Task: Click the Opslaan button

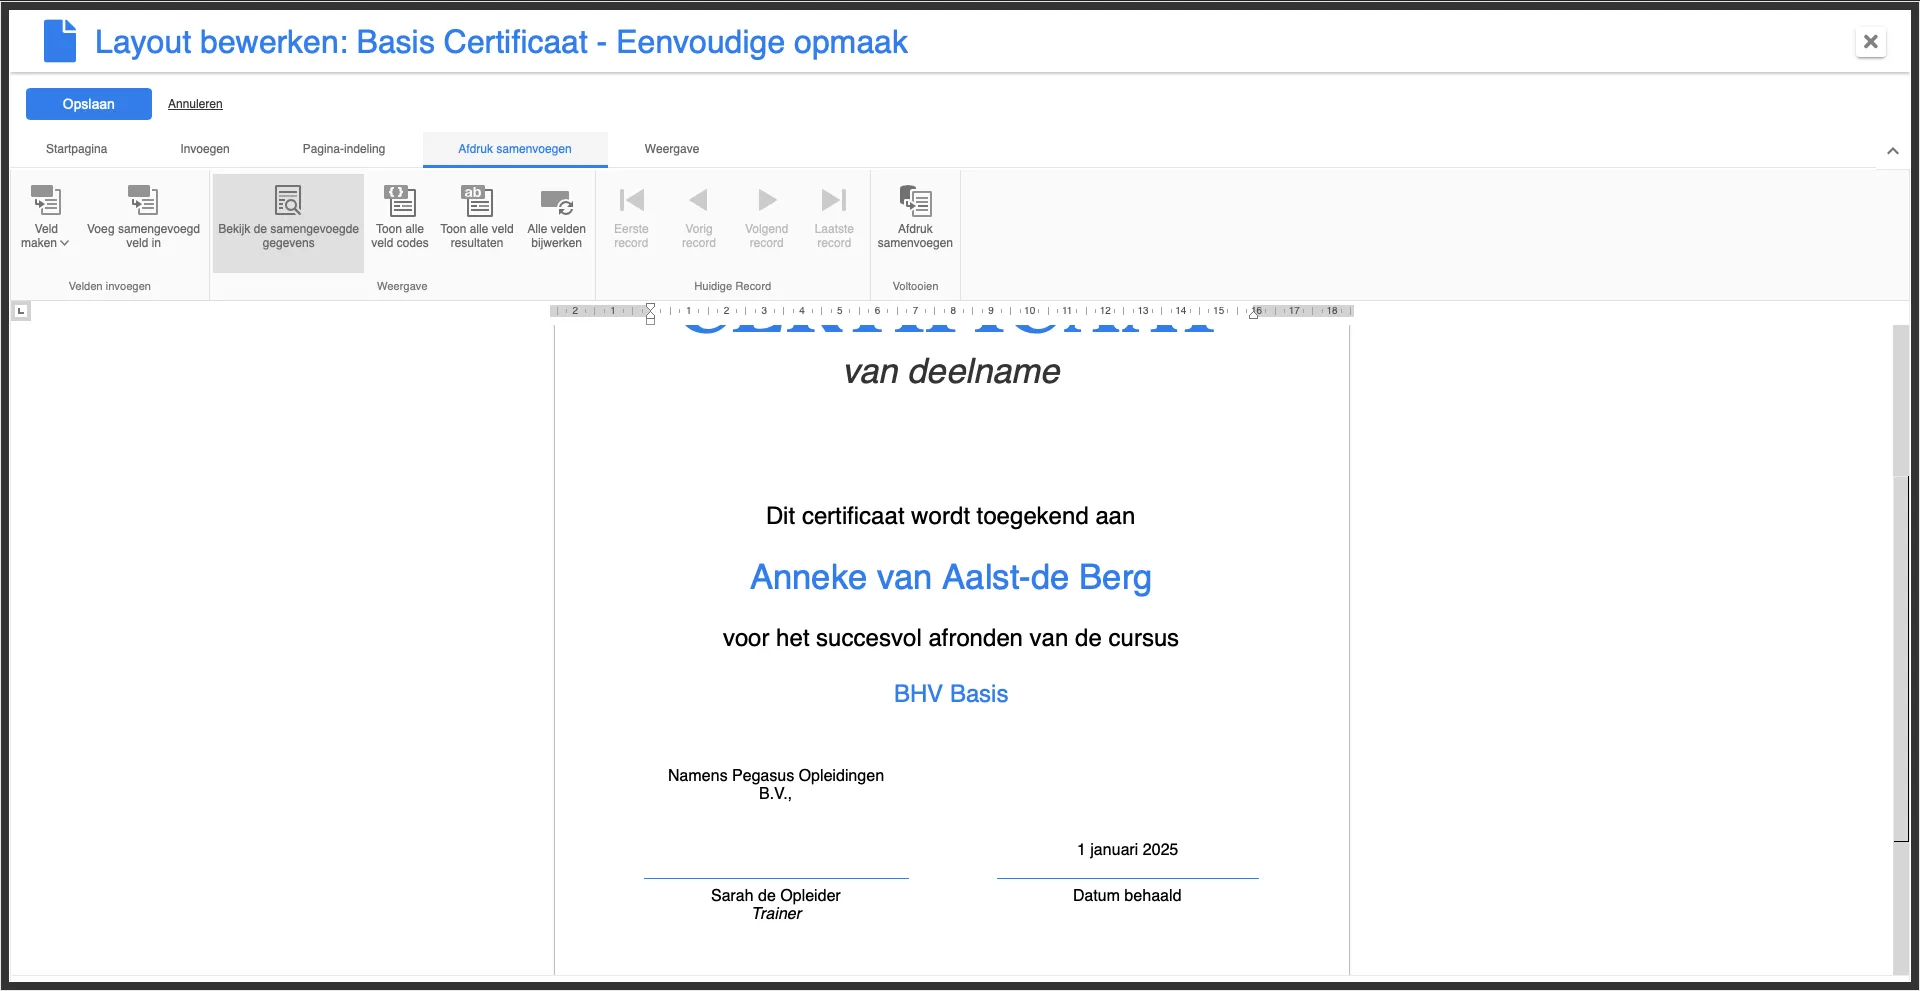Action: pos(88,104)
